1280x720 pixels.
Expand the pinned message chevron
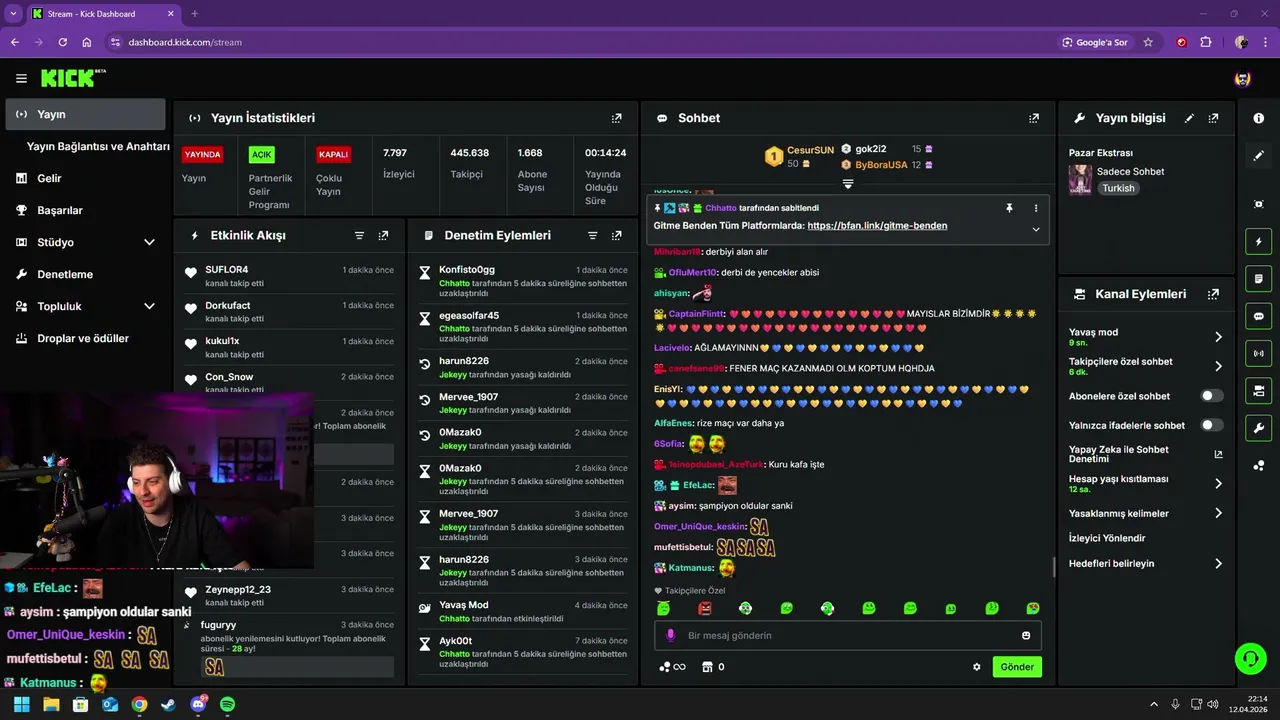point(1035,229)
